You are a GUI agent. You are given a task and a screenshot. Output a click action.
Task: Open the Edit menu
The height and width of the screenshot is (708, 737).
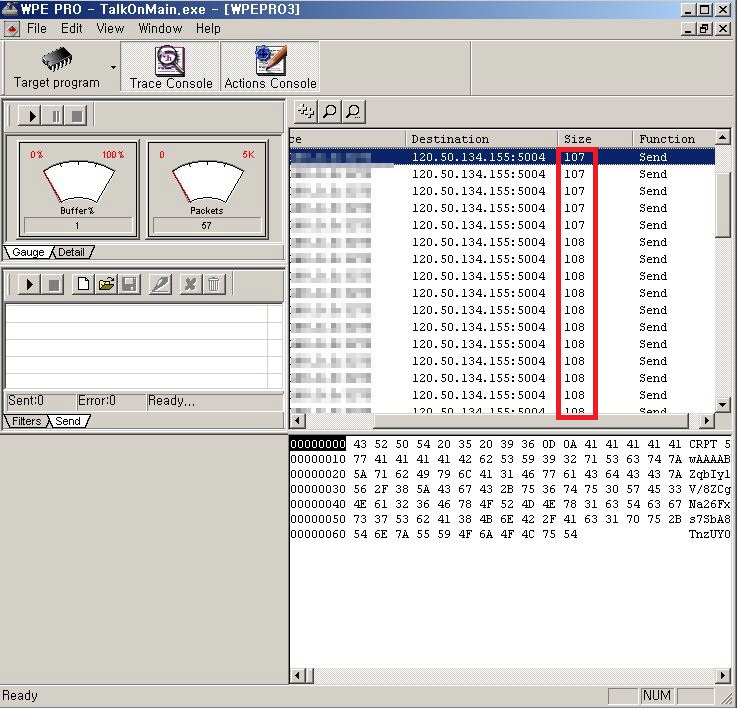[x=71, y=29]
